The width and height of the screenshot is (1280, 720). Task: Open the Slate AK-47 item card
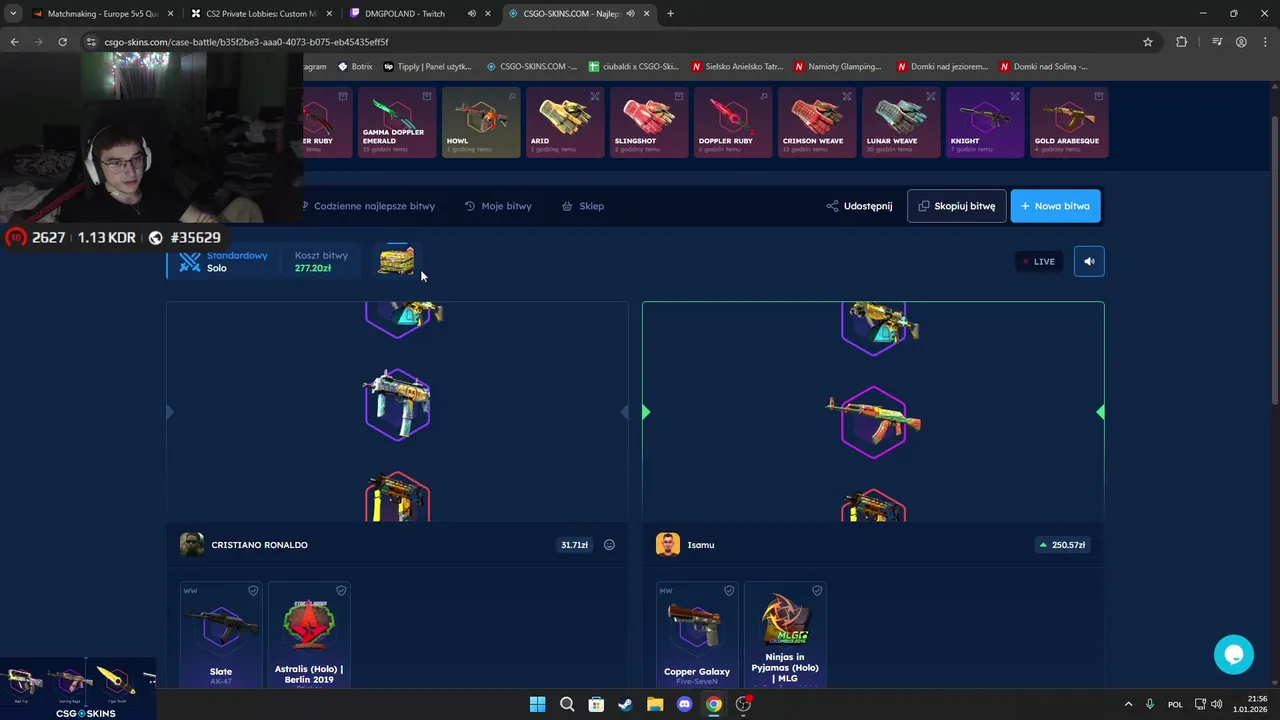tap(221, 635)
